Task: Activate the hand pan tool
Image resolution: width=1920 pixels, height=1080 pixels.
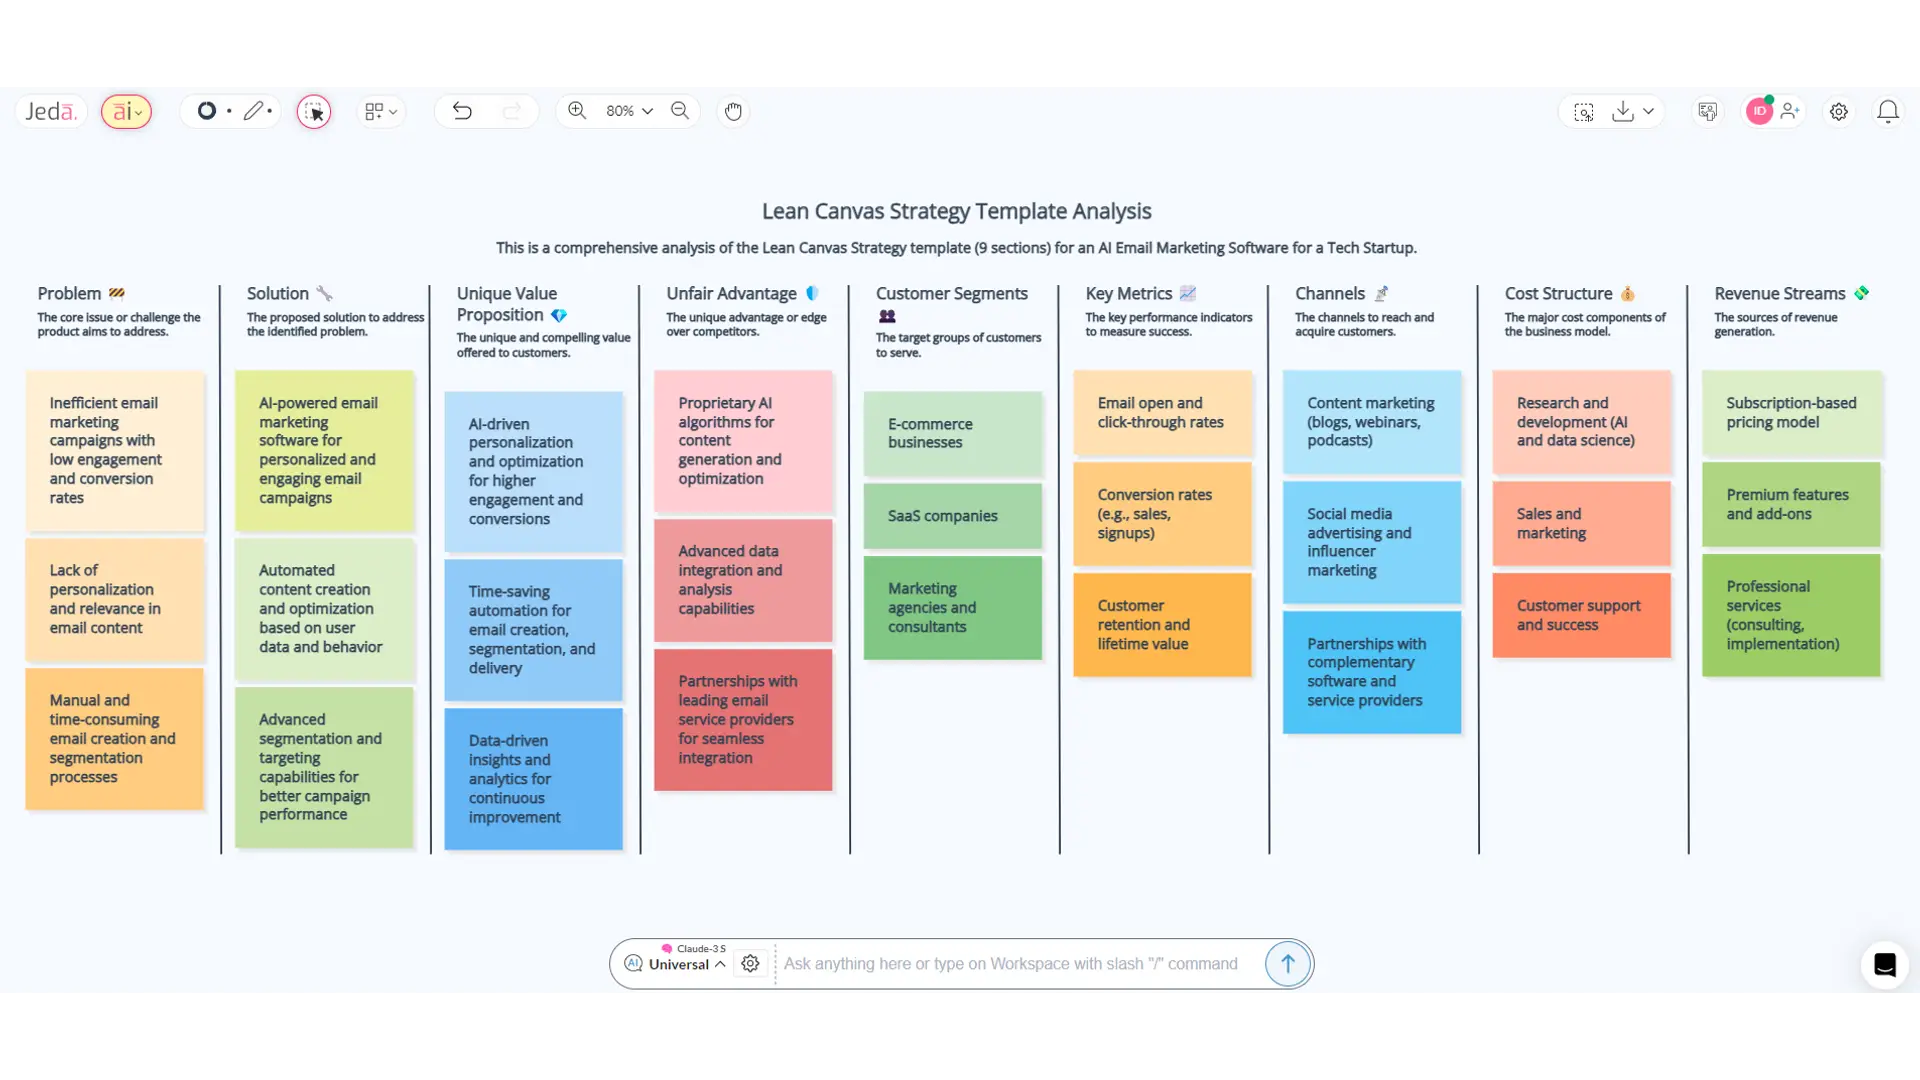Action: tap(733, 111)
